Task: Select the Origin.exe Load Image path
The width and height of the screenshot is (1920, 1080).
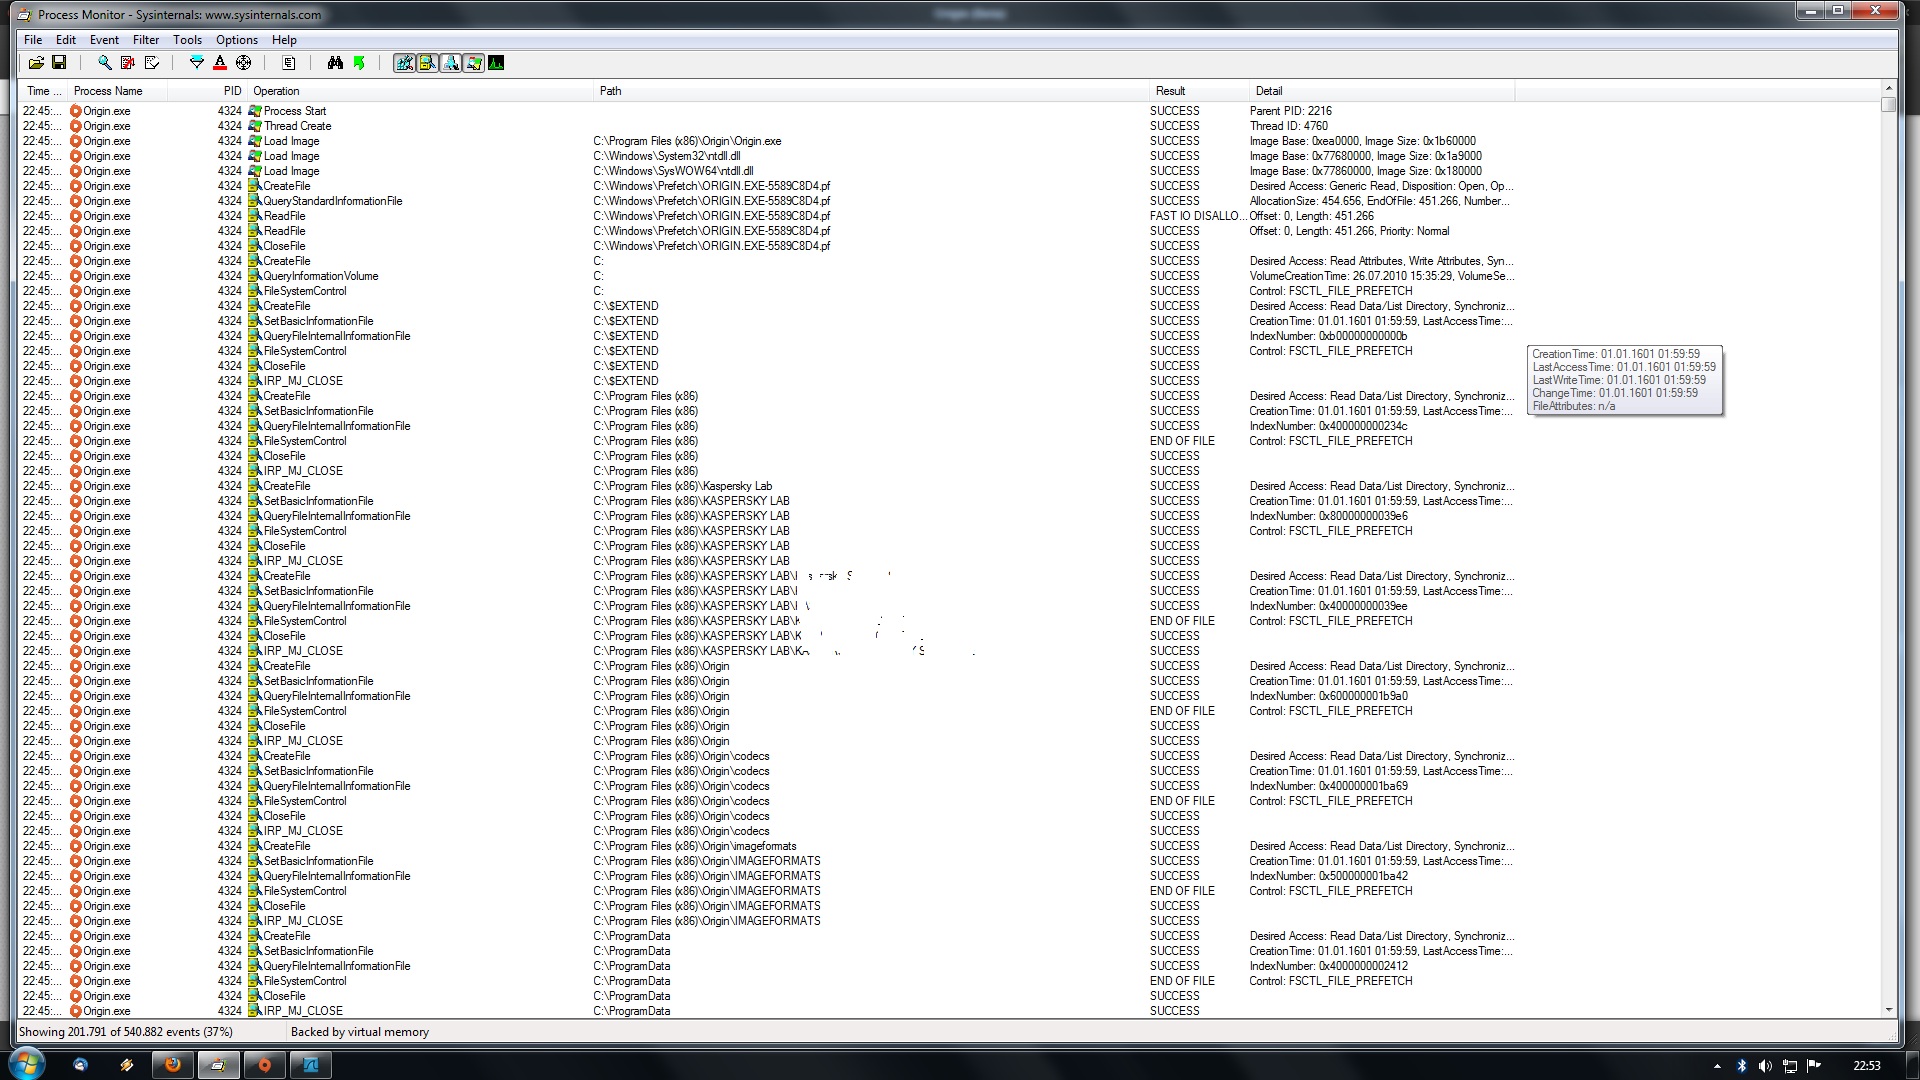Action: pyautogui.click(x=687, y=141)
